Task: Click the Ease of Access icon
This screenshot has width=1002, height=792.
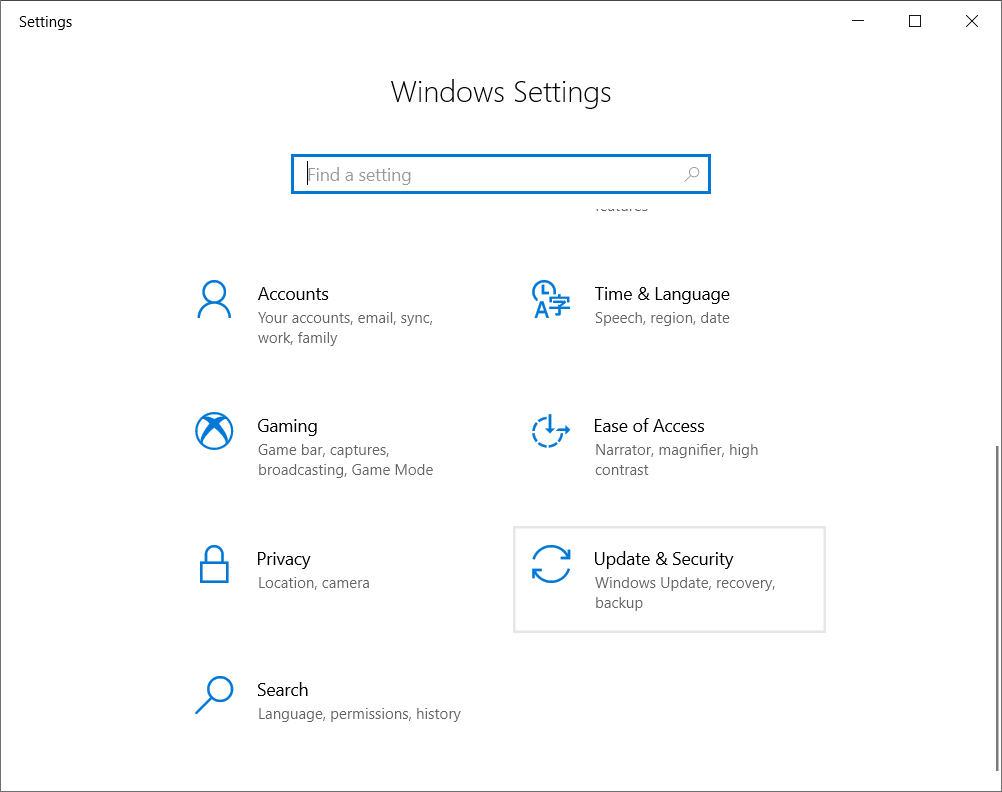Action: click(x=550, y=431)
